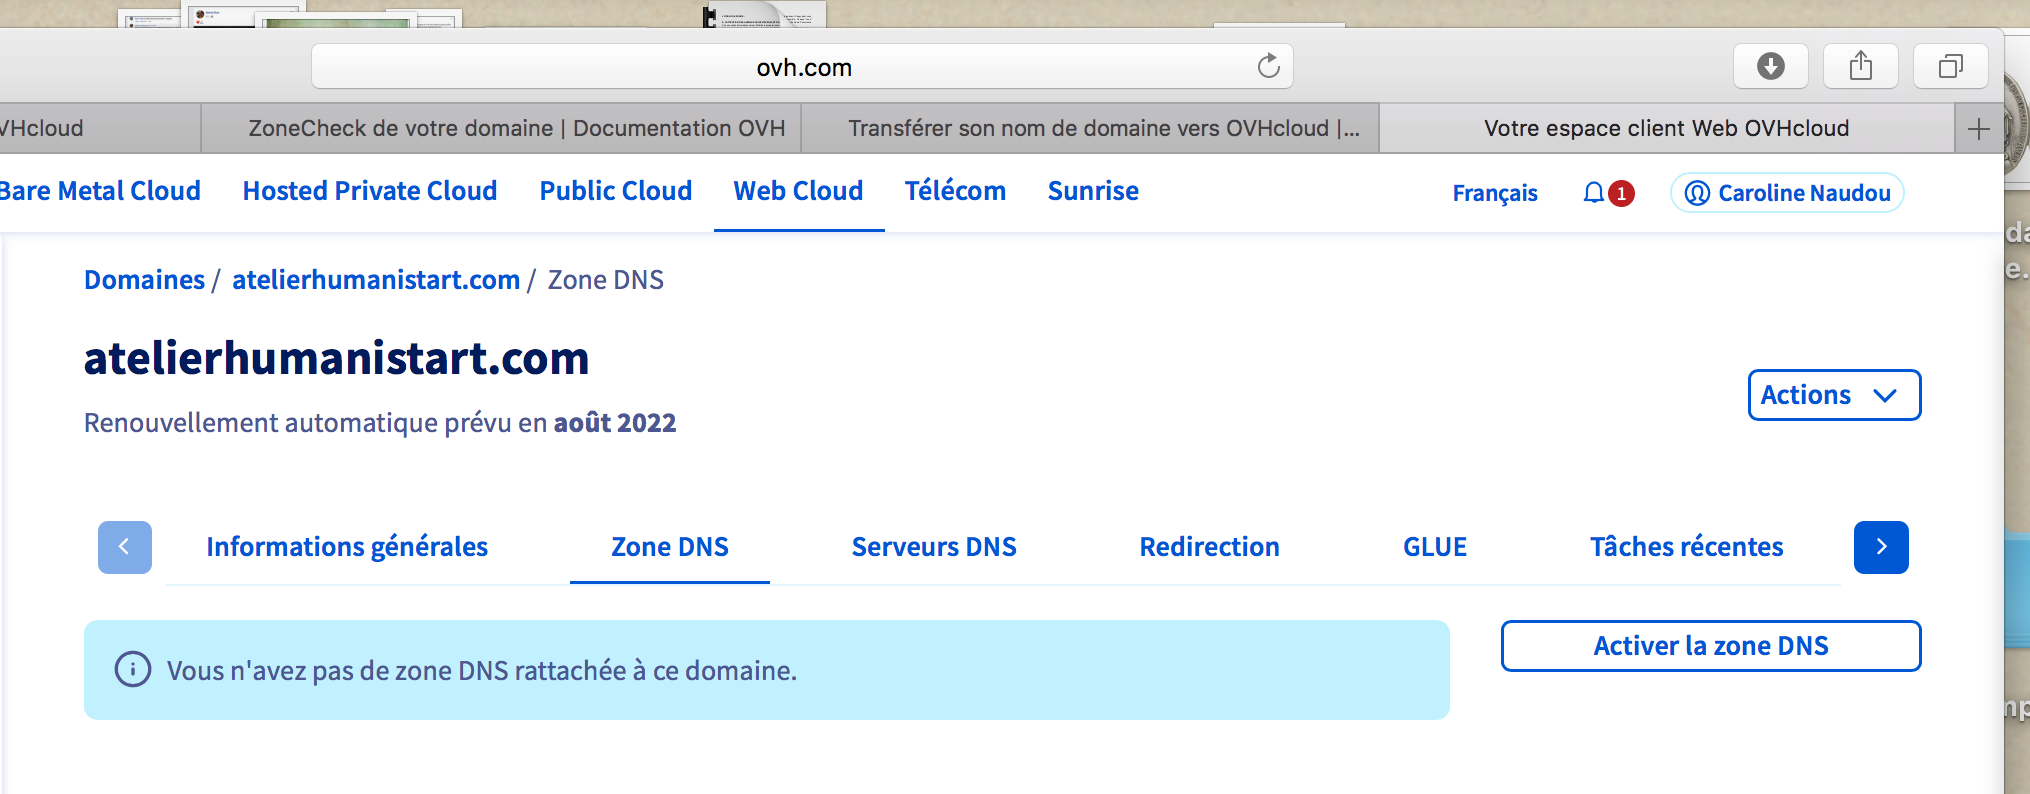Select the GLUE tab
Viewport: 2030px width, 794px height.
1434,547
